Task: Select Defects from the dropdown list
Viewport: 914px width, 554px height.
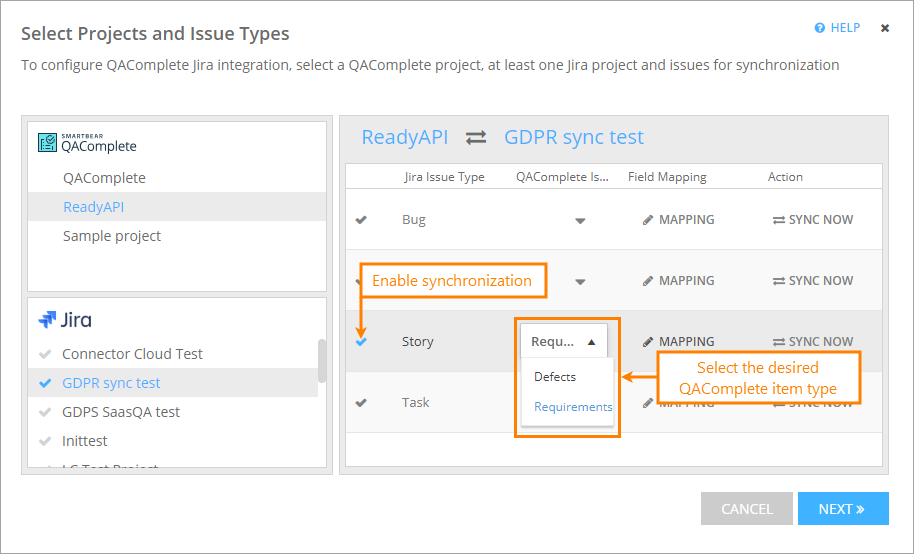Action: 555,377
